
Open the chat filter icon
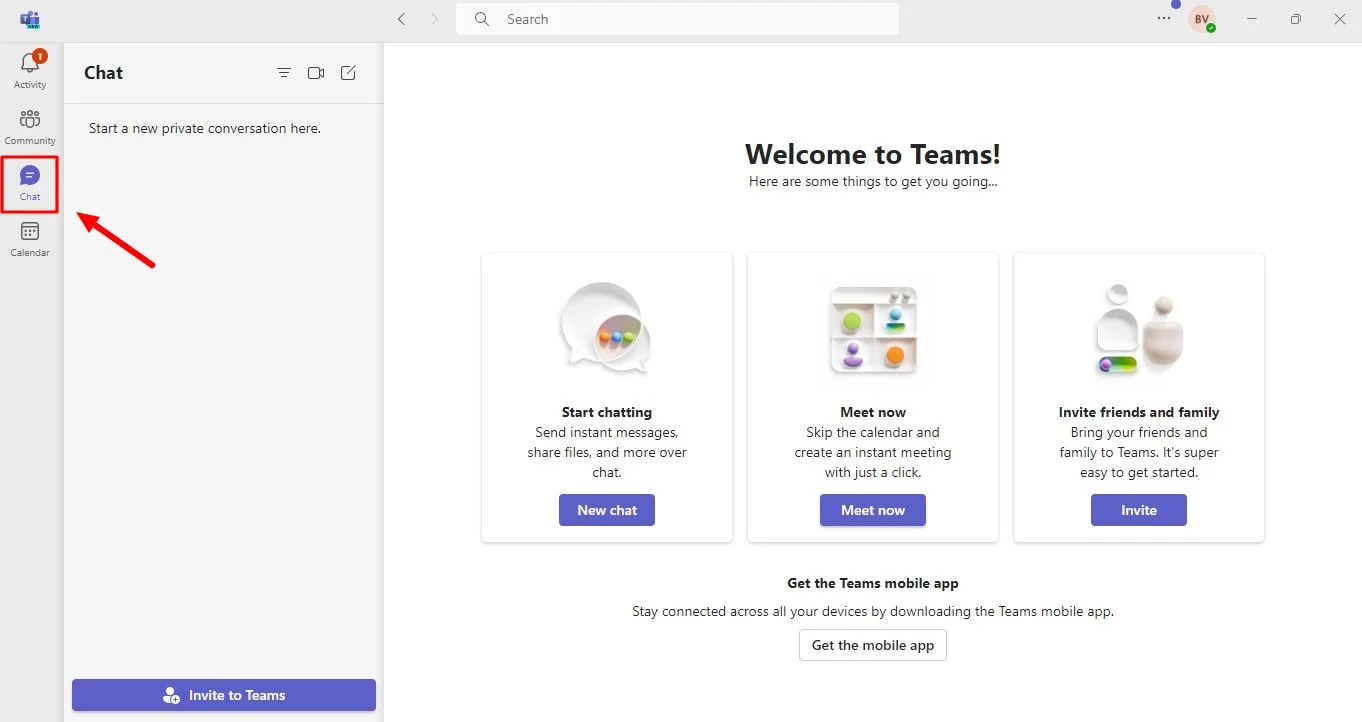click(284, 73)
